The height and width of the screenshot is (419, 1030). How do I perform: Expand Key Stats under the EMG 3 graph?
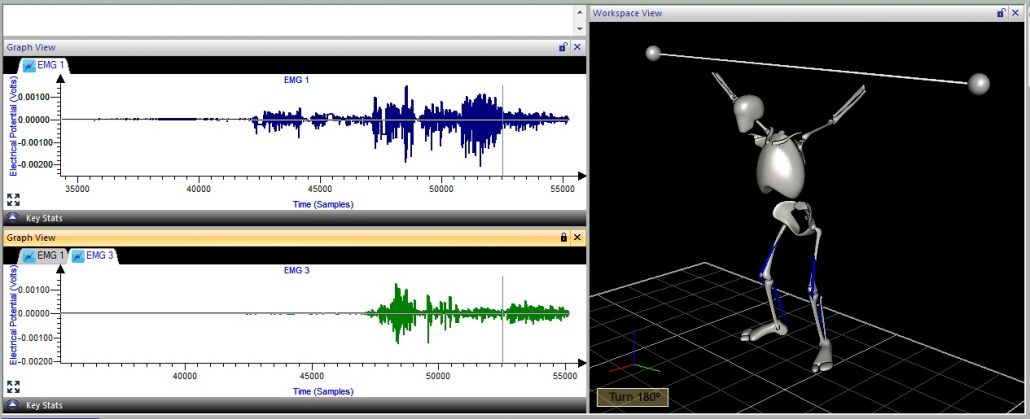(x=13, y=405)
